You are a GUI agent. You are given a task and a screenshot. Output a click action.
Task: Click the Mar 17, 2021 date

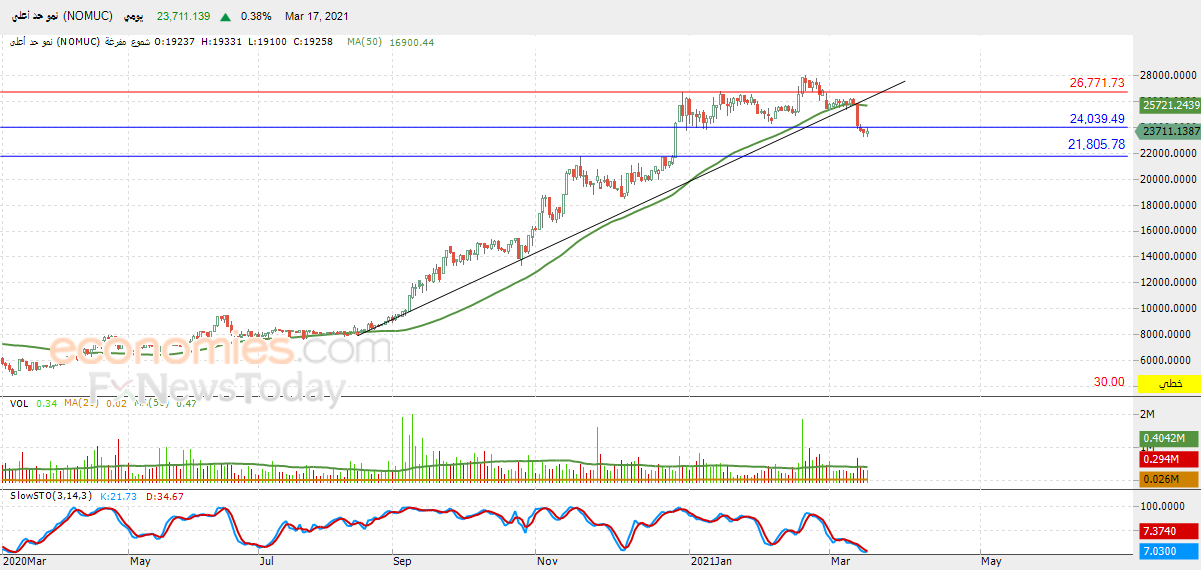[319, 17]
